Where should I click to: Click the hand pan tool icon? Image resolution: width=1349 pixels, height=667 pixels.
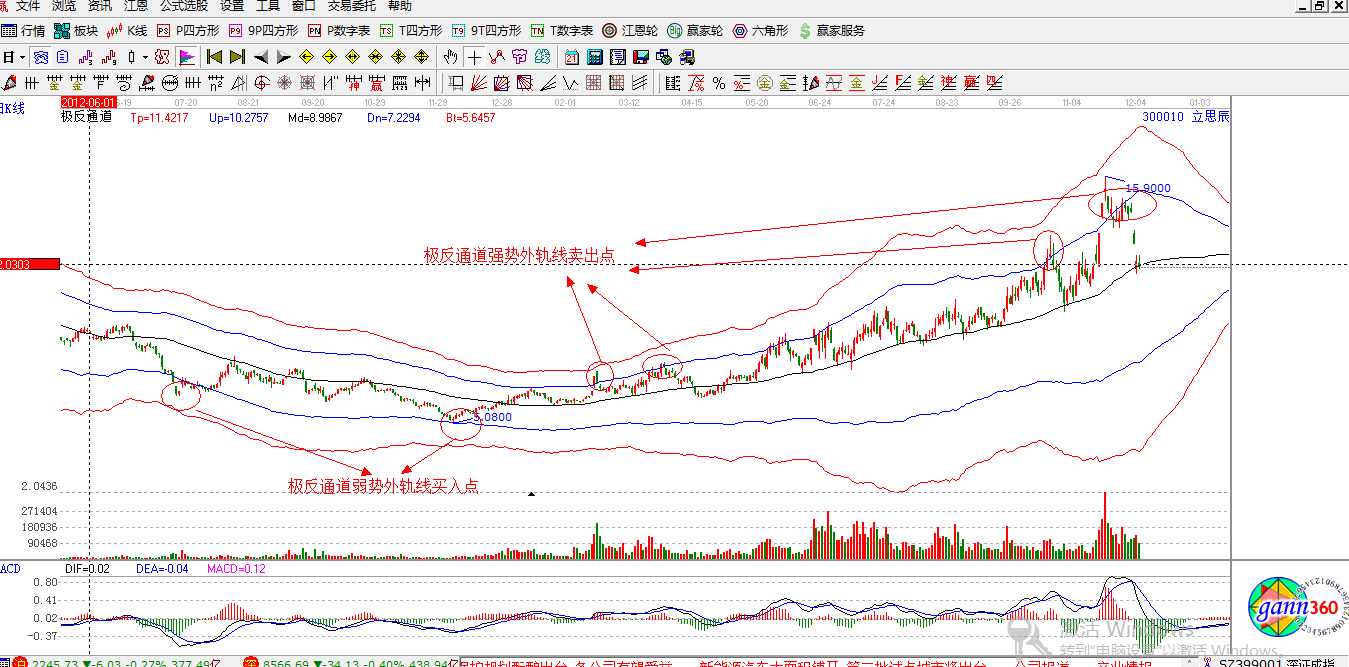(451, 56)
